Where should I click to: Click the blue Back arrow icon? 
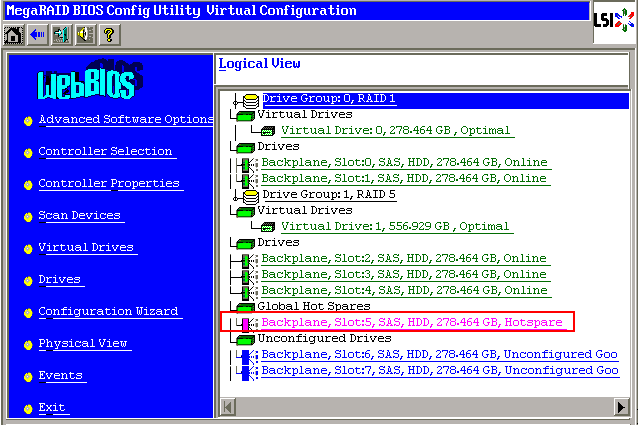point(37,35)
